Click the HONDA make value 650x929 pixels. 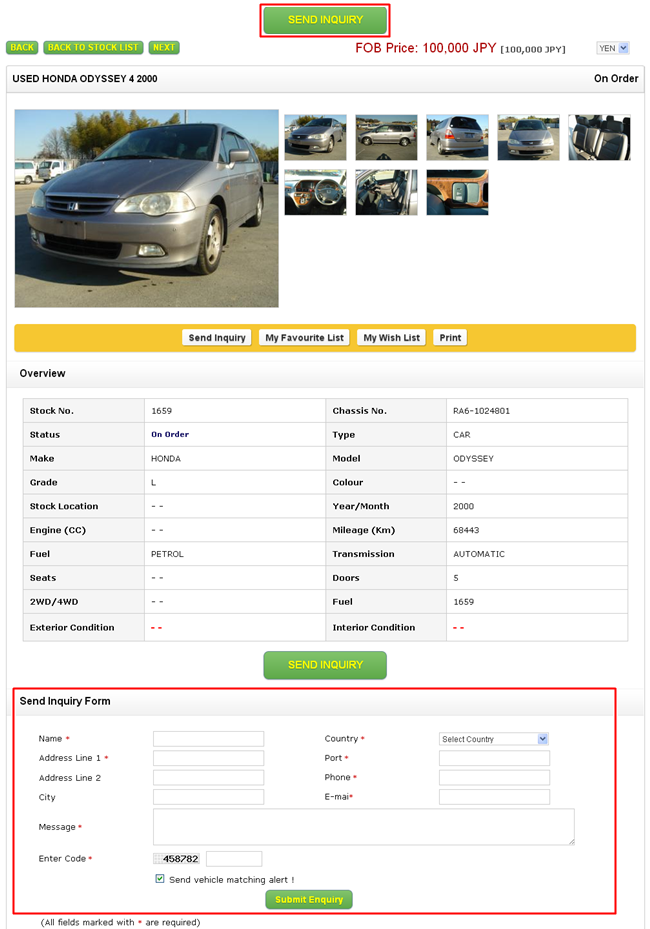coord(166,459)
